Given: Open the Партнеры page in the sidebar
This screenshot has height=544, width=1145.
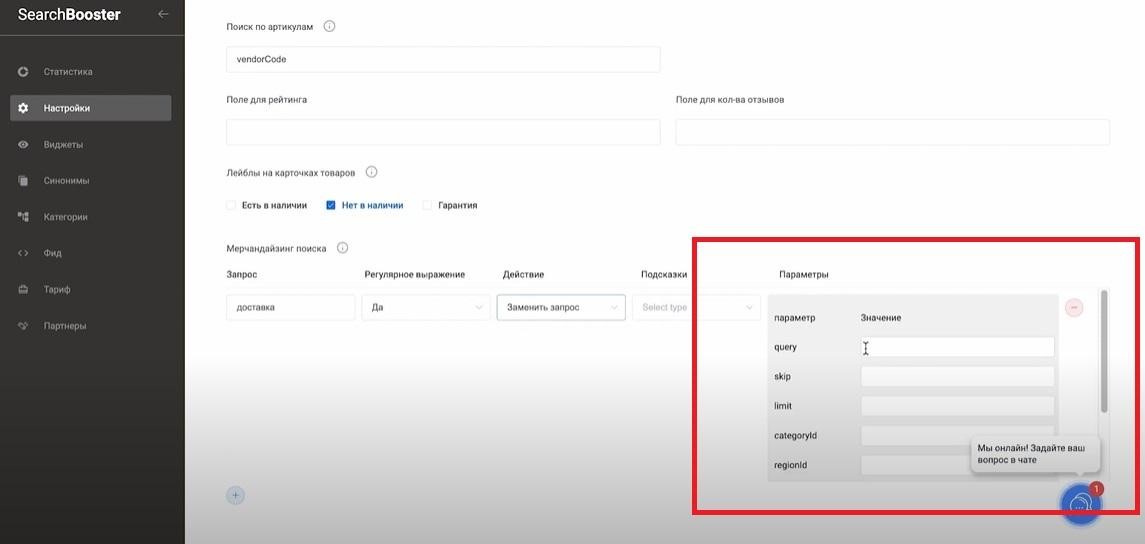Looking at the screenshot, I should coord(65,326).
